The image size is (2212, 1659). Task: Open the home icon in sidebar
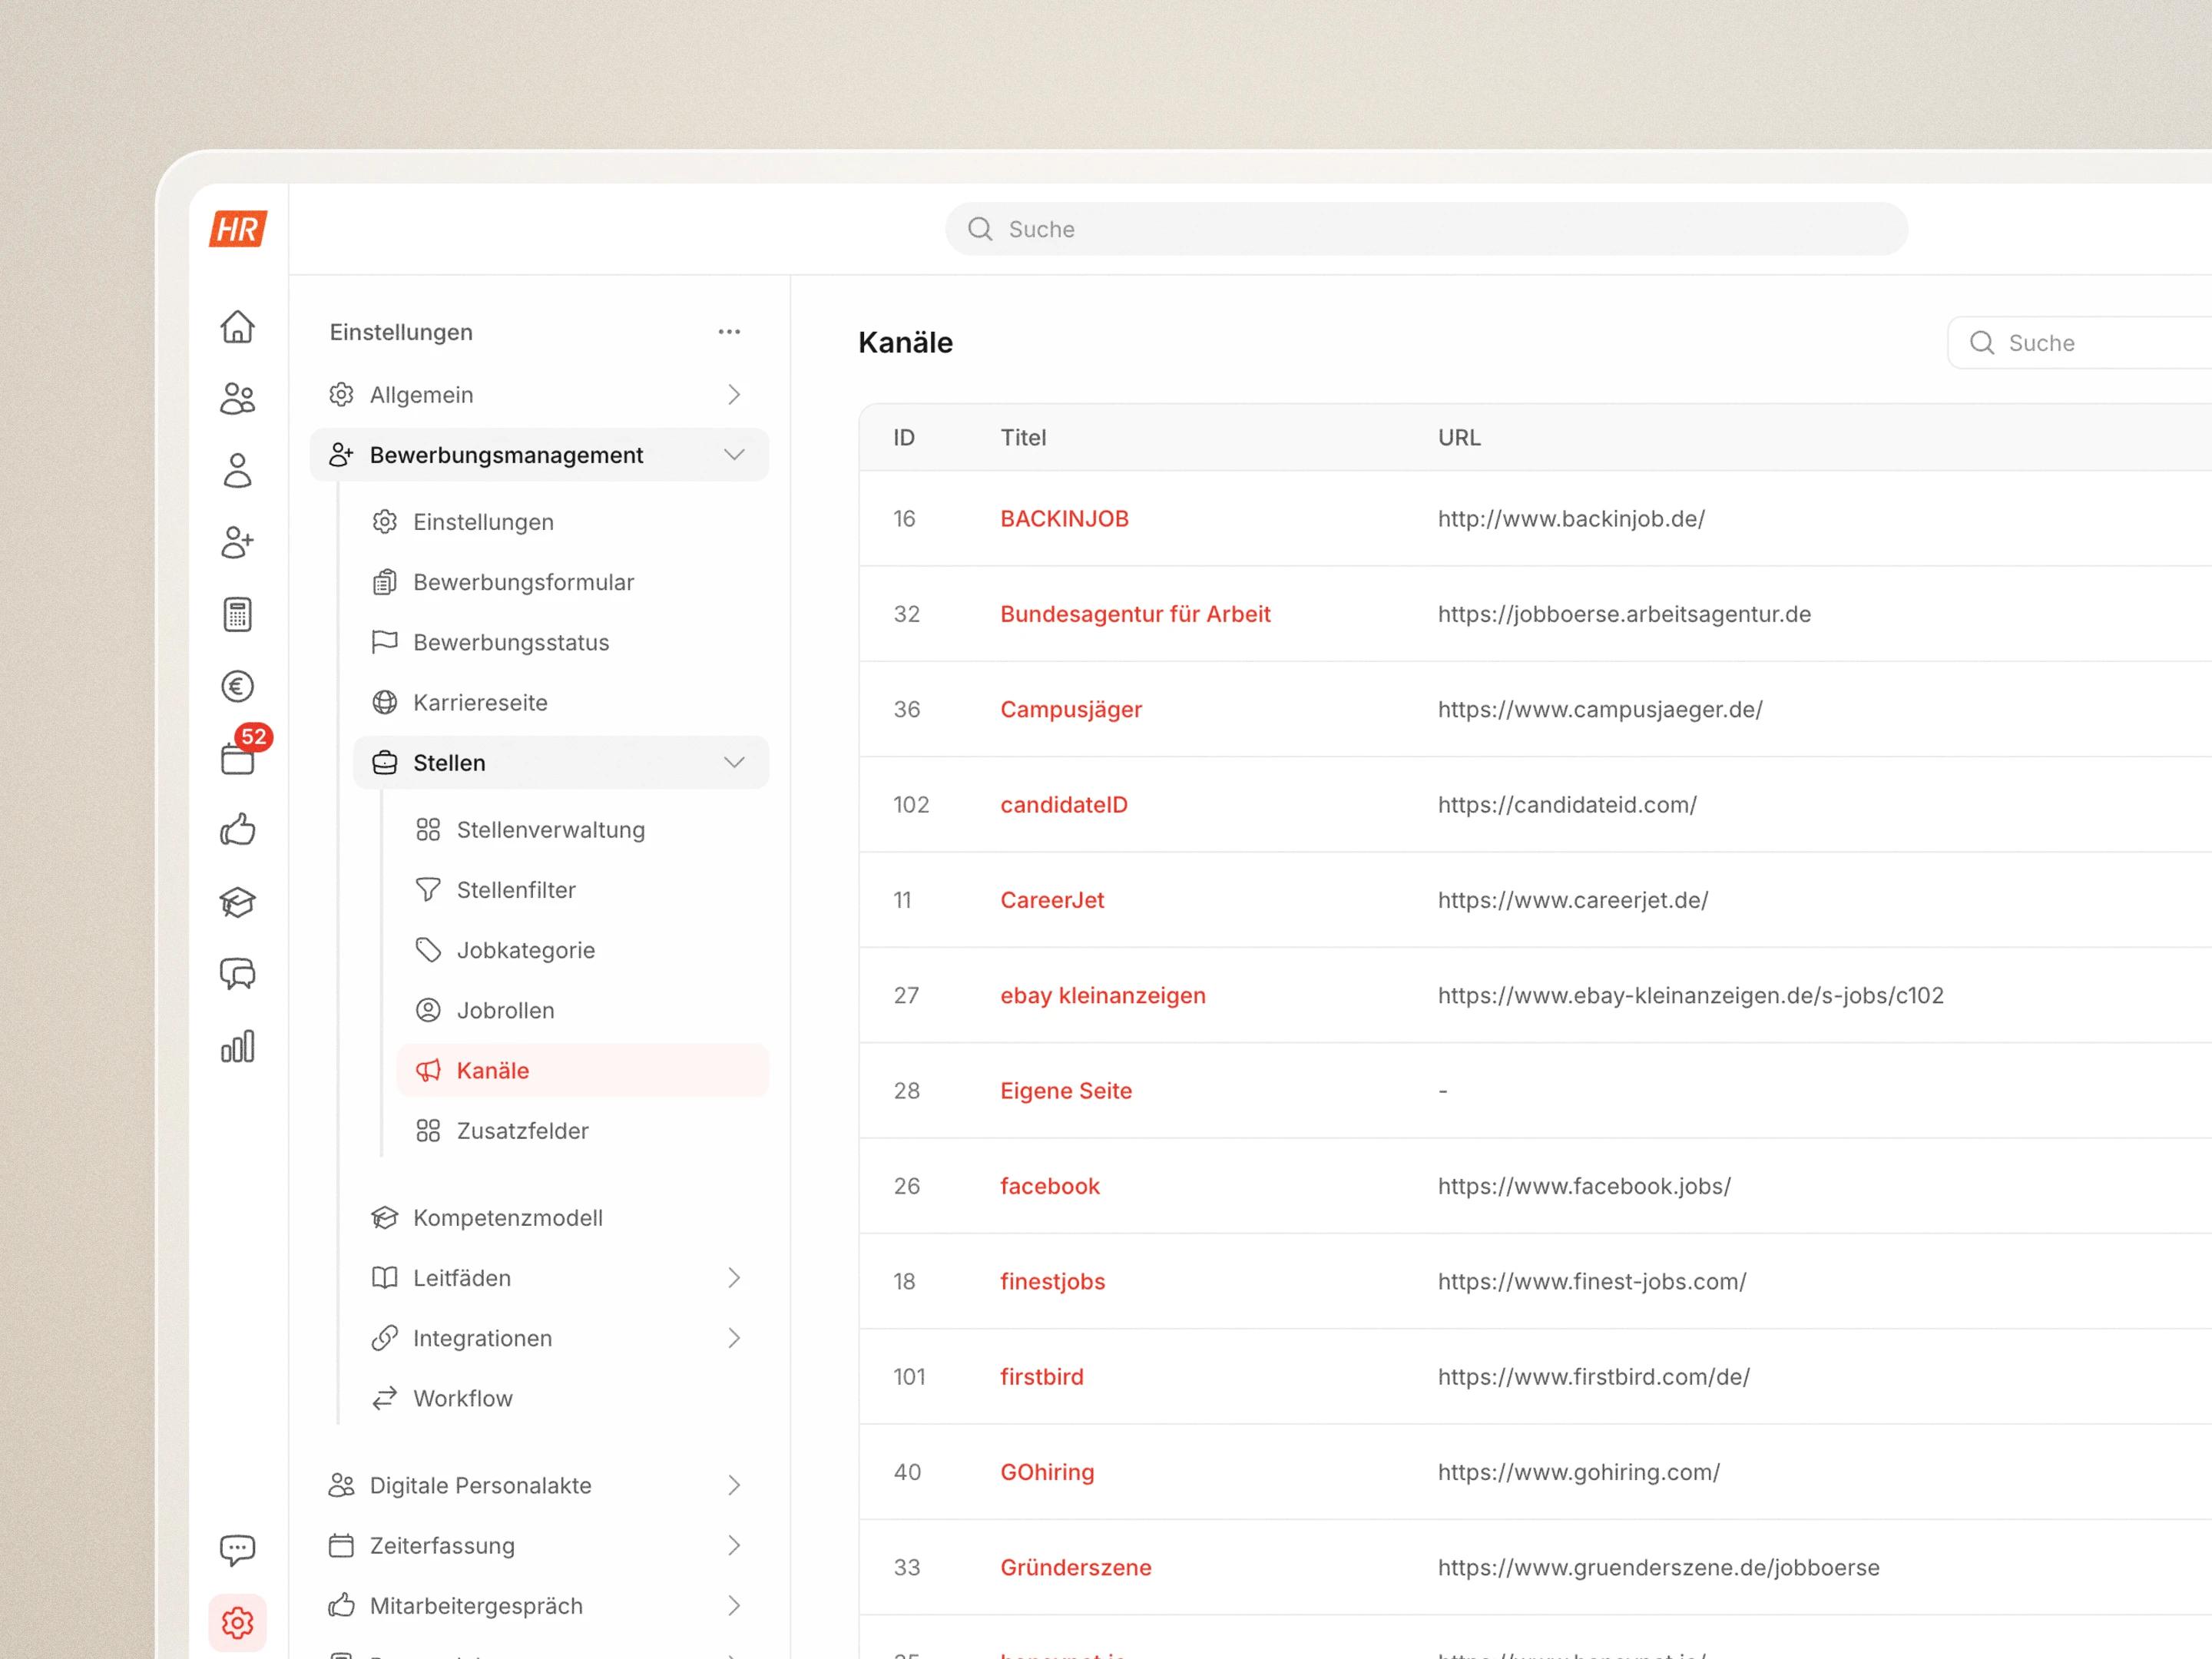(x=237, y=327)
